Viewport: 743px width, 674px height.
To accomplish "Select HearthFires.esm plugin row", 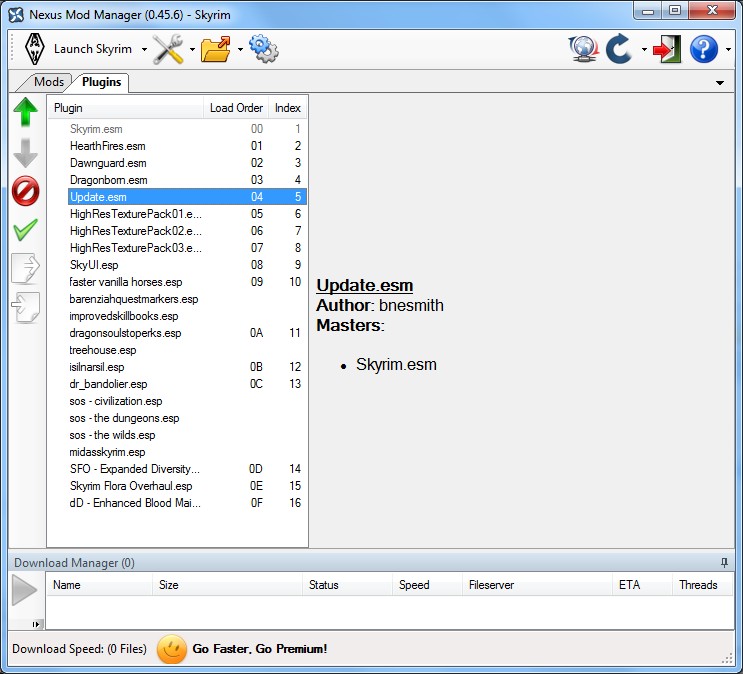I will tap(187, 146).
